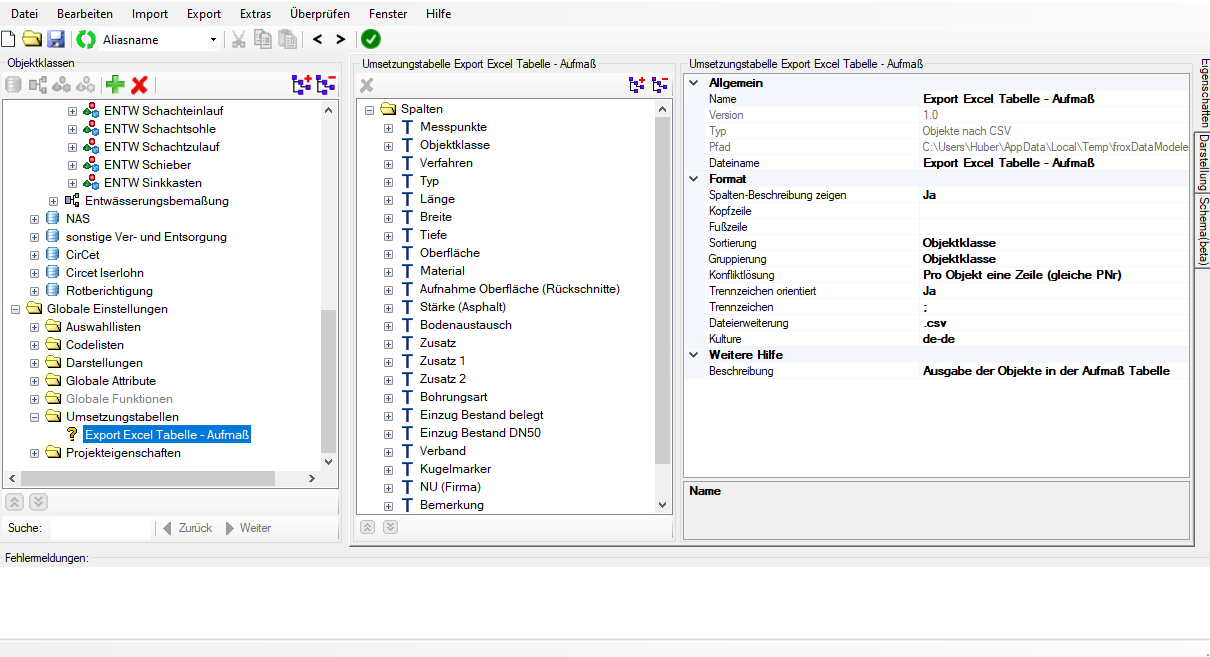Delete with red X in Objektklassen toolbar
This screenshot has height=657, width=1210.
click(x=140, y=85)
